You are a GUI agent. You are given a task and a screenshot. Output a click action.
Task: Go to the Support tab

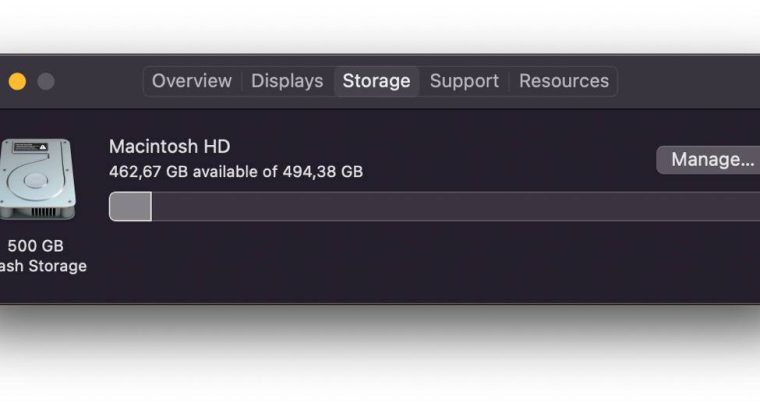464,81
